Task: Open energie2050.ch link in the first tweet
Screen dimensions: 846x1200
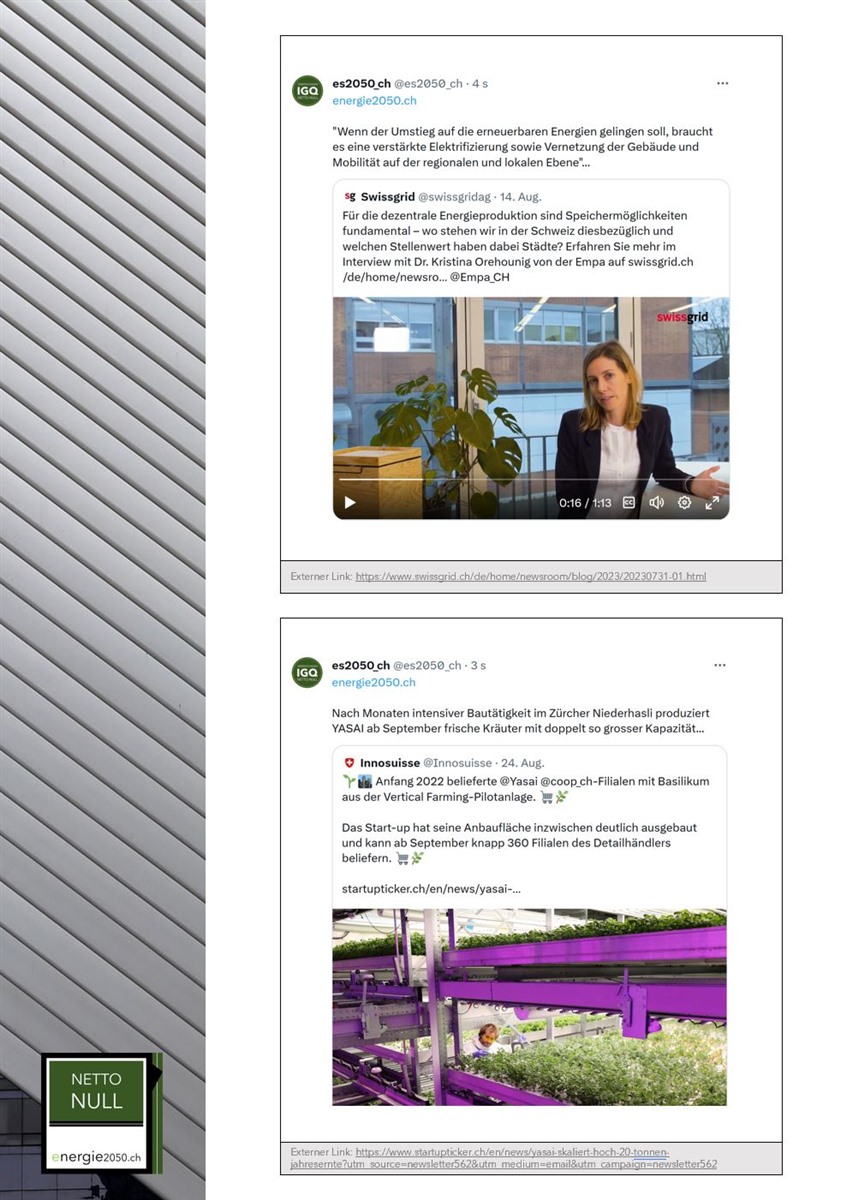Action: (x=374, y=101)
